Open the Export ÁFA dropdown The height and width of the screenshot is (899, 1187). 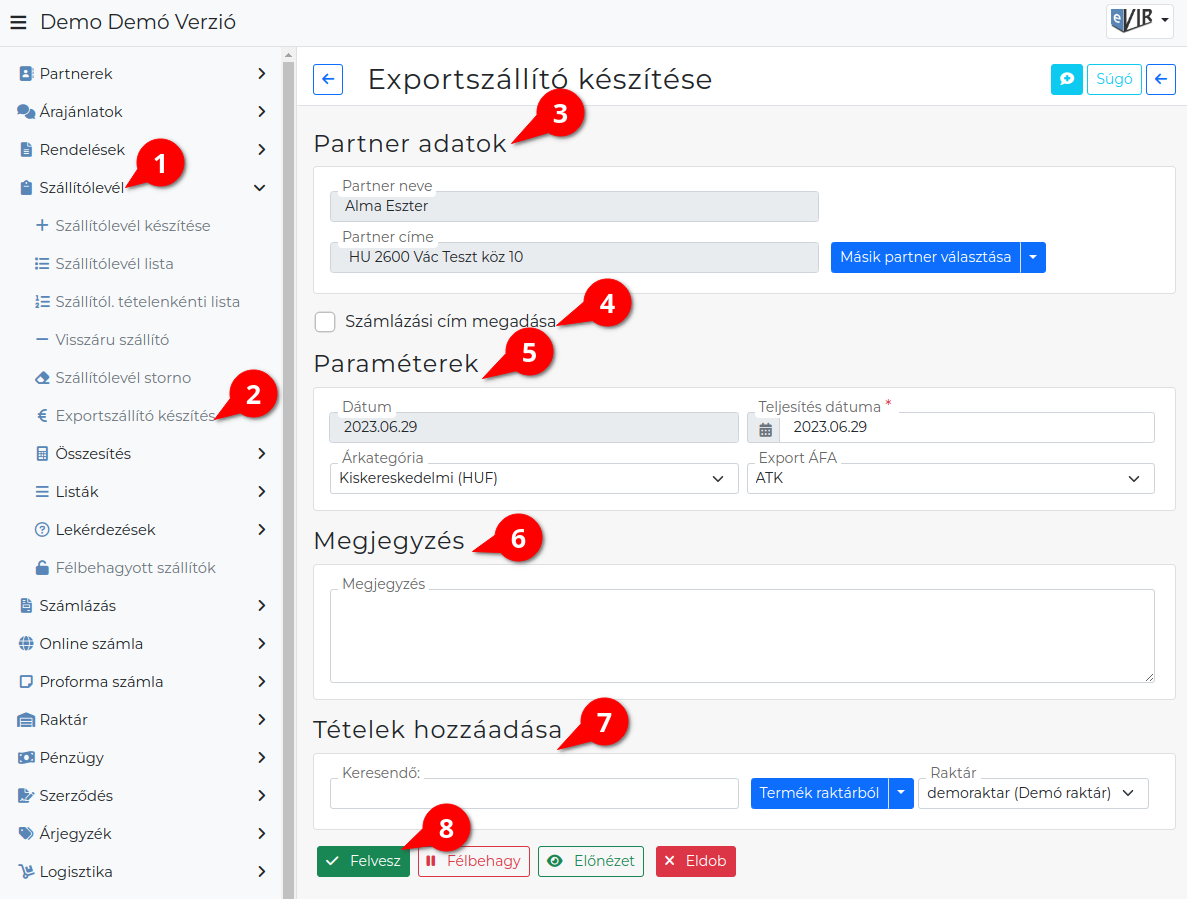click(x=950, y=478)
